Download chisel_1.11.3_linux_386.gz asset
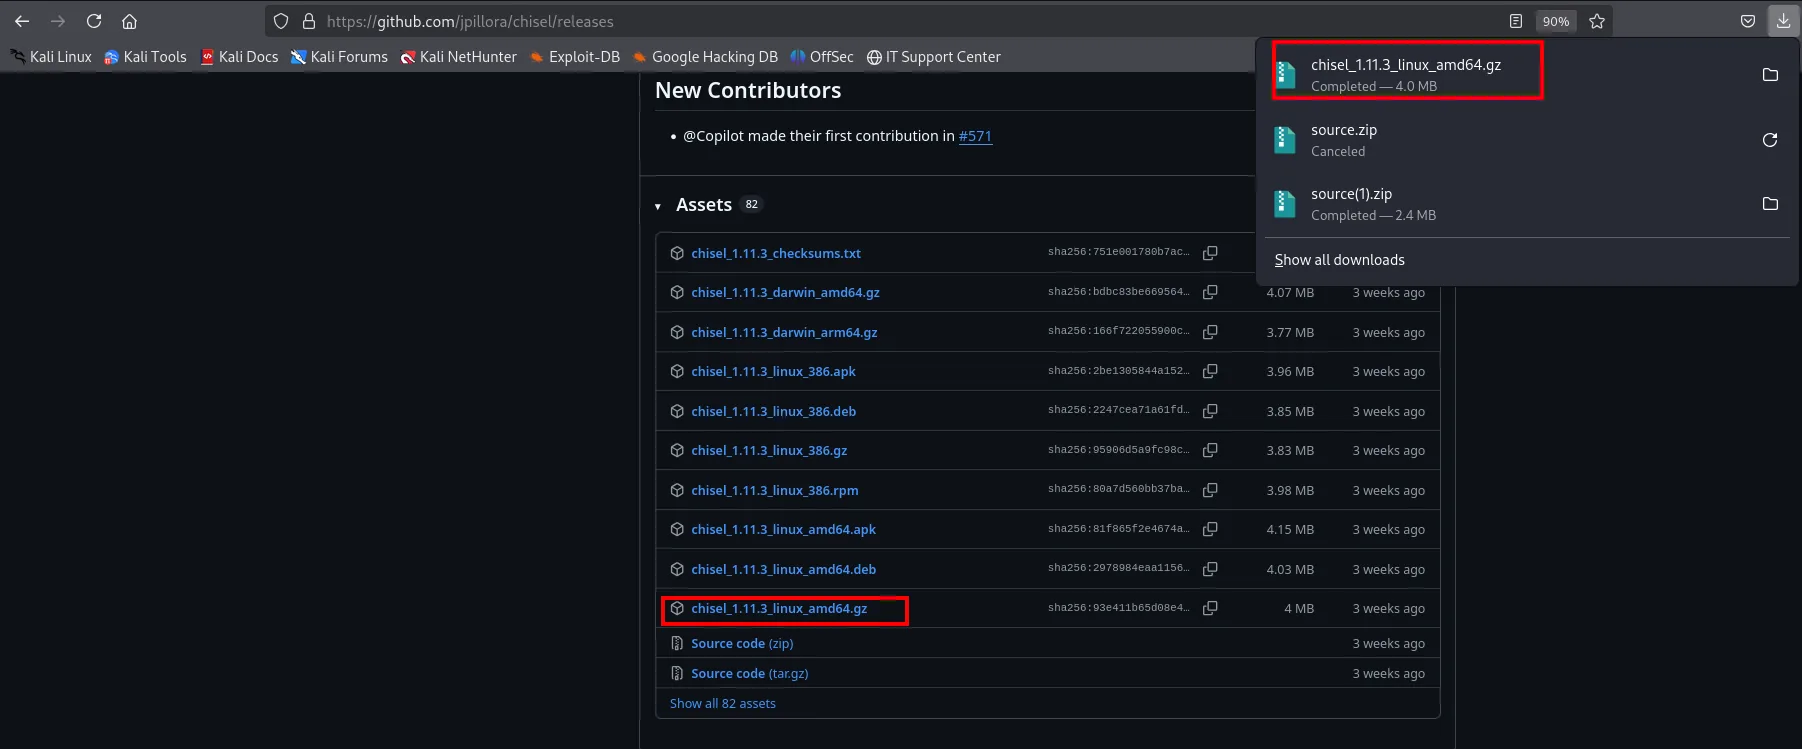 (769, 450)
